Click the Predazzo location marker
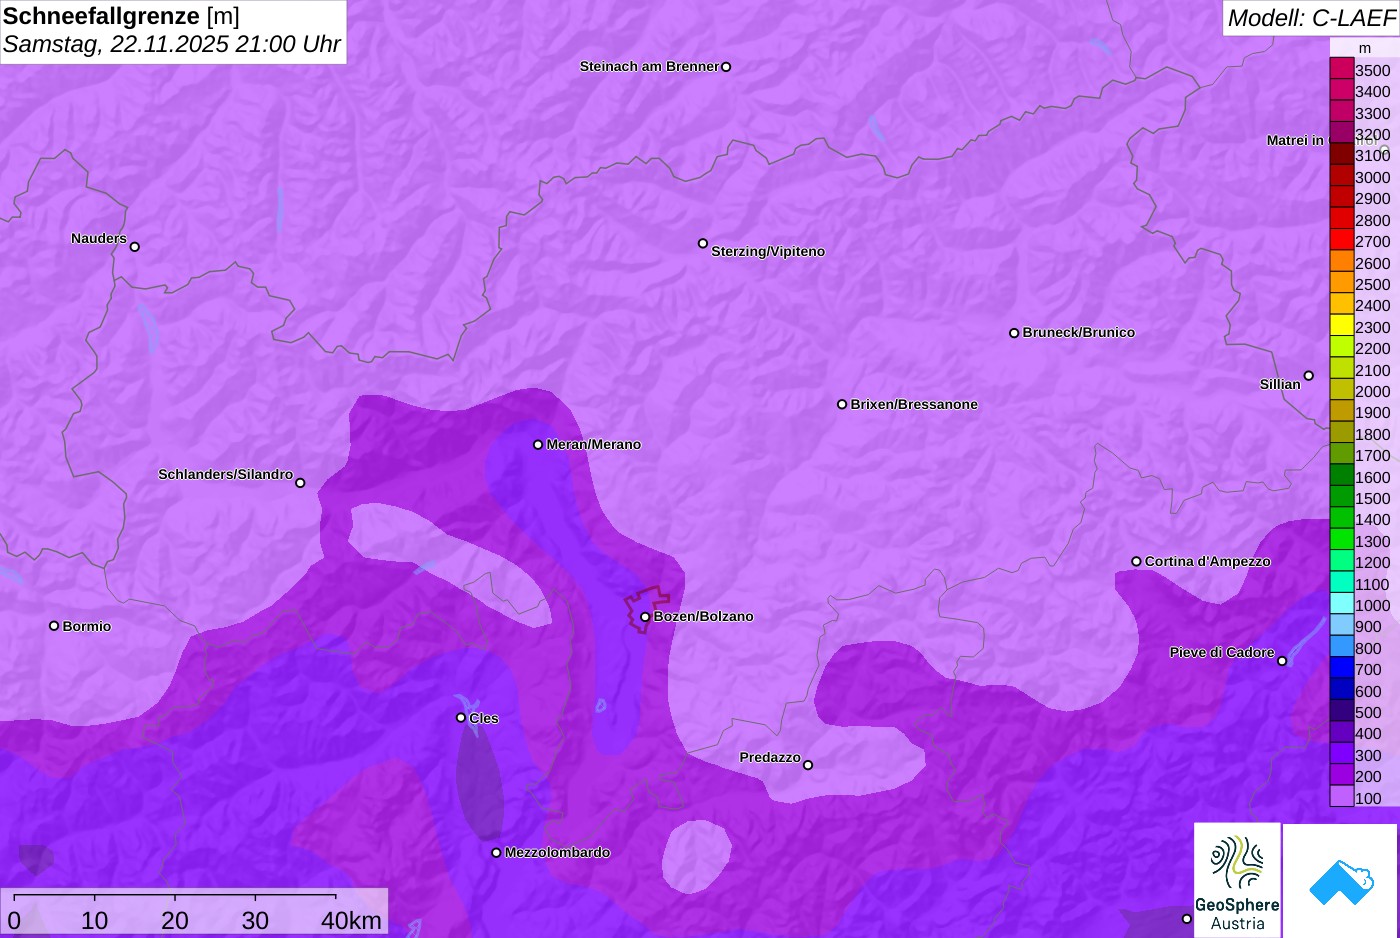Viewport: 1400px width, 938px height. click(808, 765)
